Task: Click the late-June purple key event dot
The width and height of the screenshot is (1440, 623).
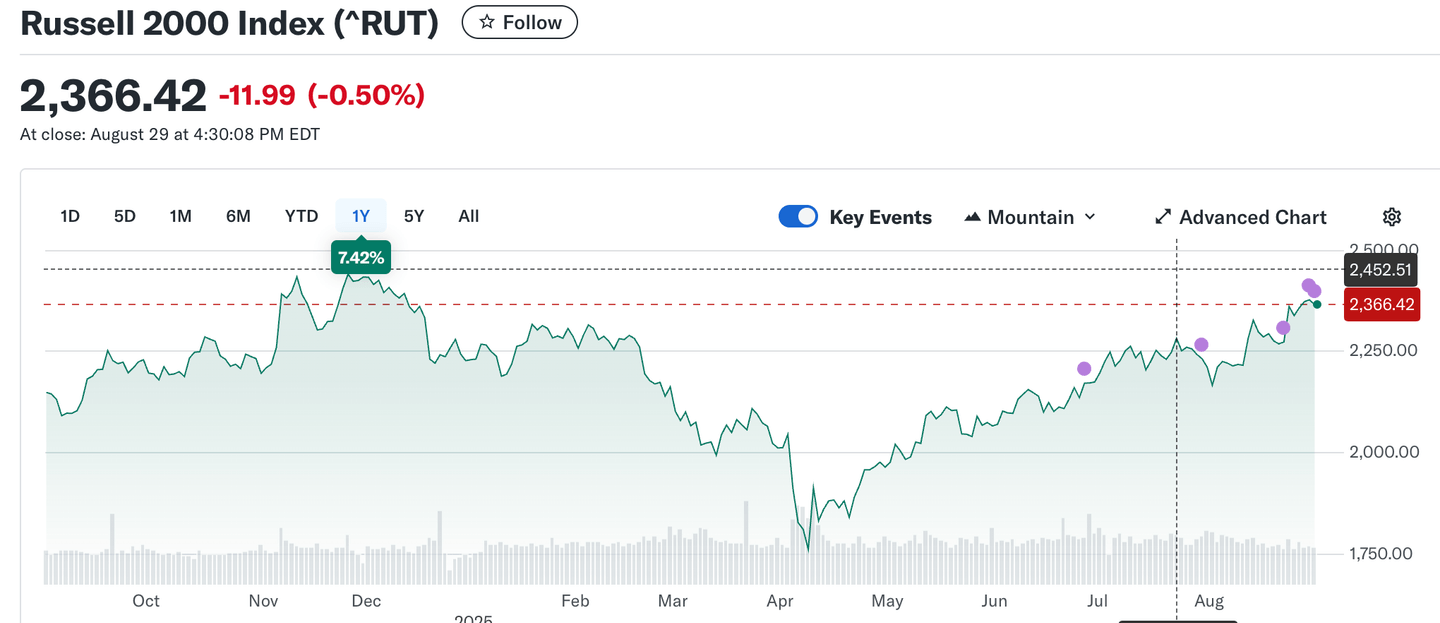Action: (1084, 369)
